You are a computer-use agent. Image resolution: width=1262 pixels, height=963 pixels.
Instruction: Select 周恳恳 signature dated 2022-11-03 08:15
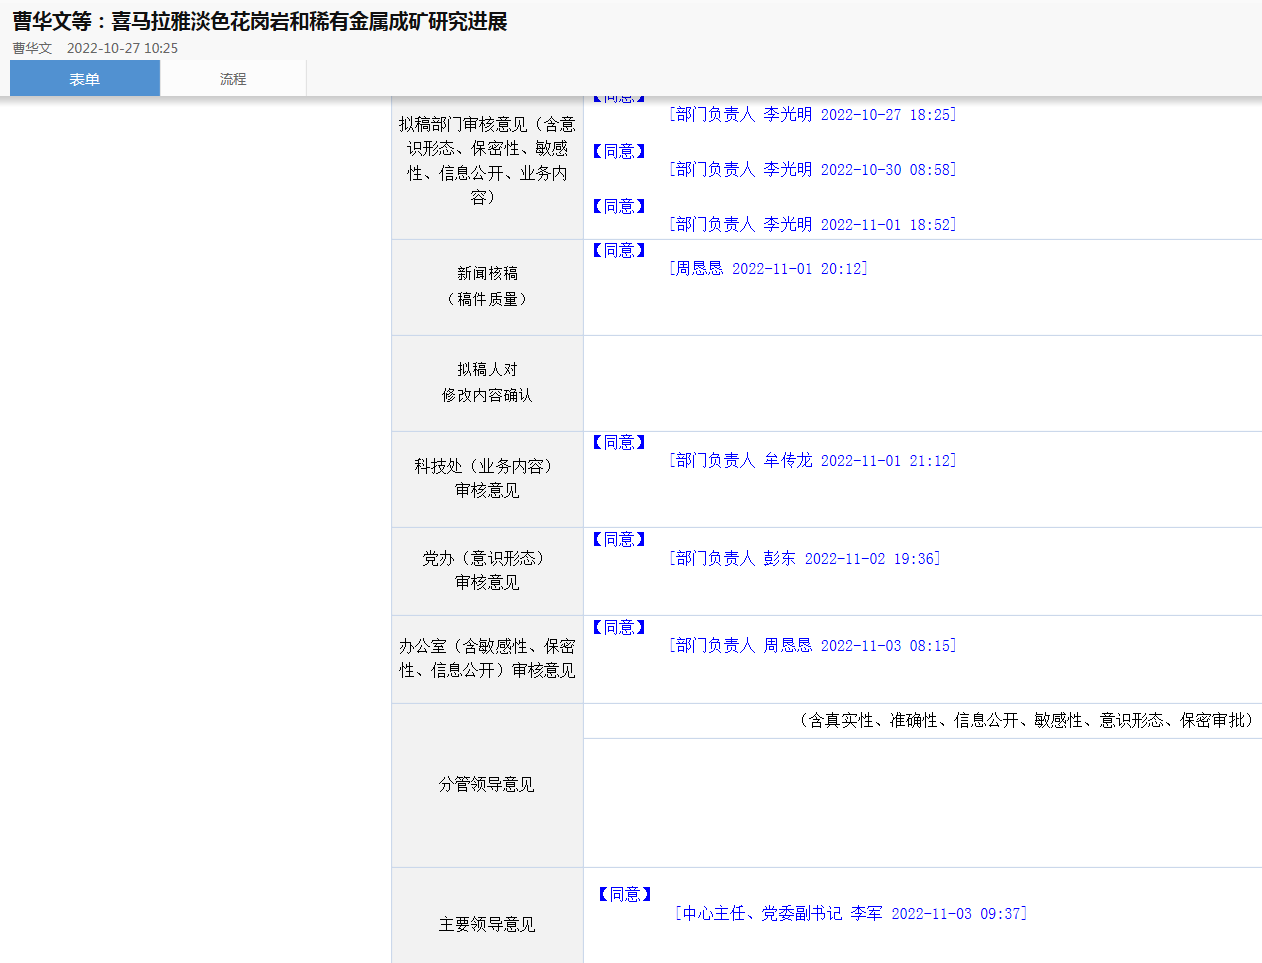click(x=812, y=646)
